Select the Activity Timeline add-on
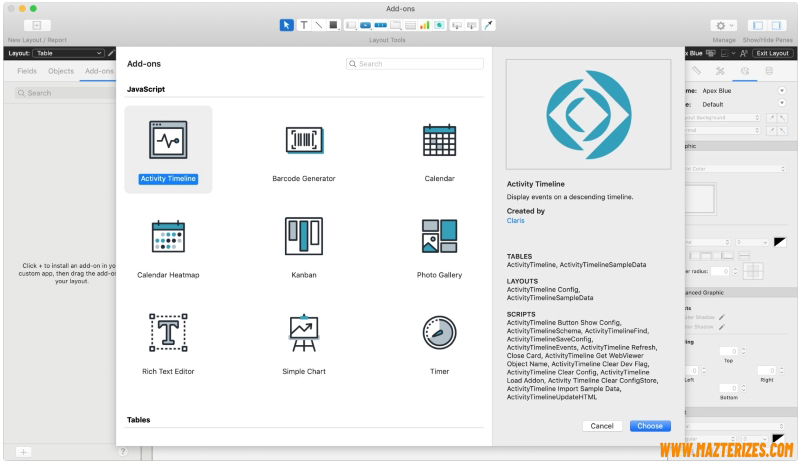 tap(168, 150)
